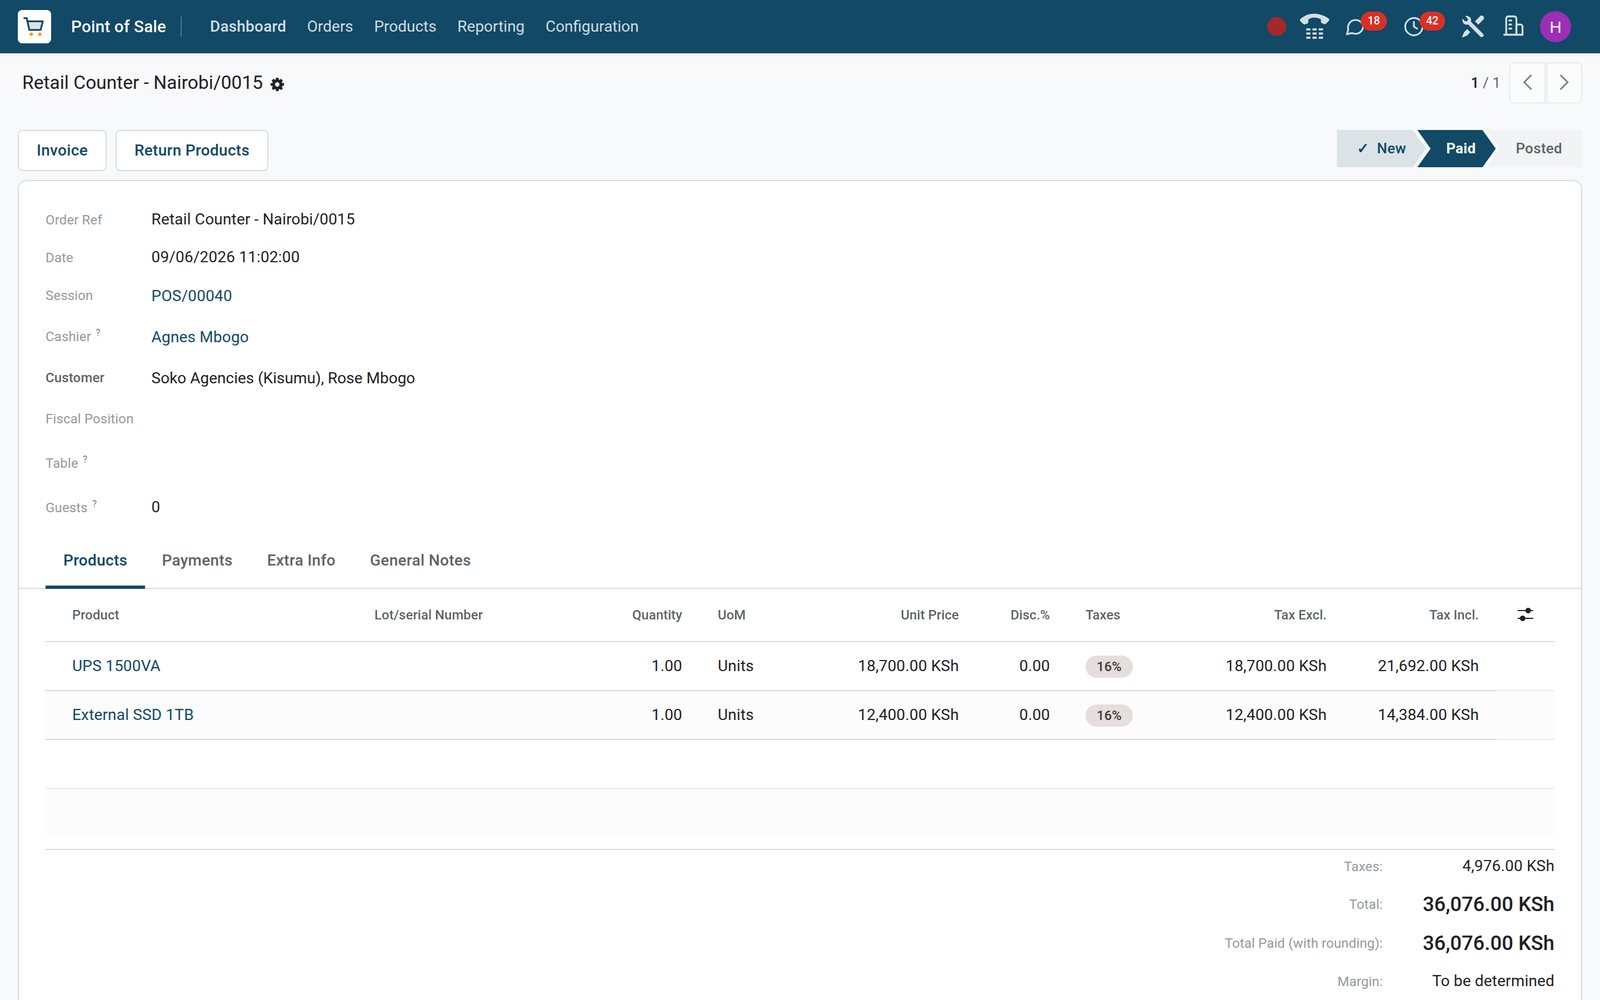Switch to the General Notes tab
This screenshot has width=1600, height=1000.
click(420, 561)
